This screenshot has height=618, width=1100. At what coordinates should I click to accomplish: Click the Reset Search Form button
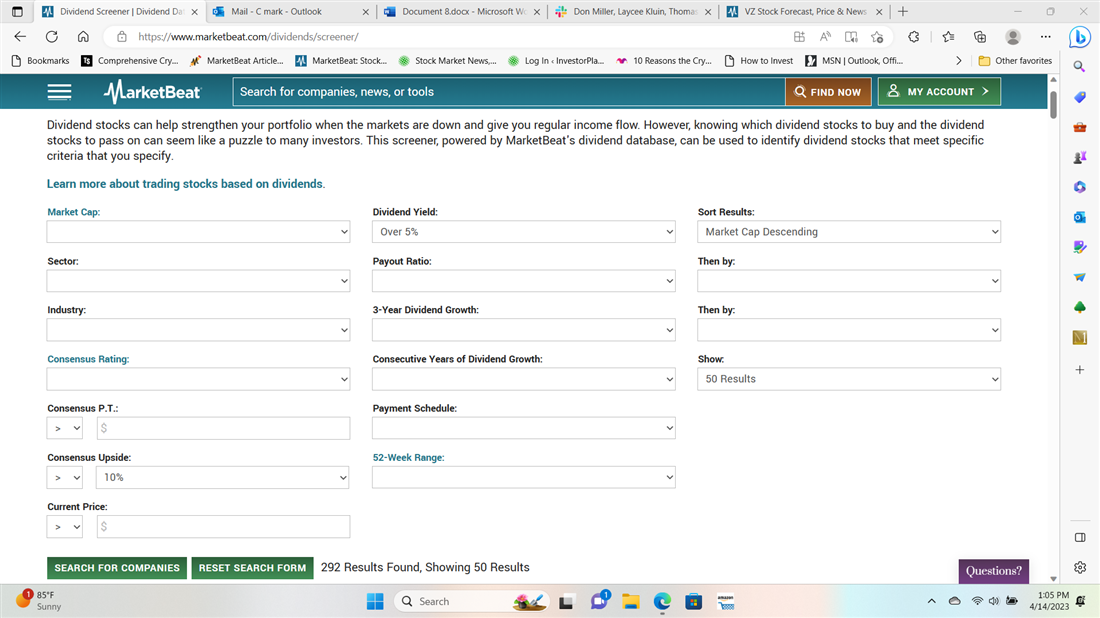click(252, 568)
